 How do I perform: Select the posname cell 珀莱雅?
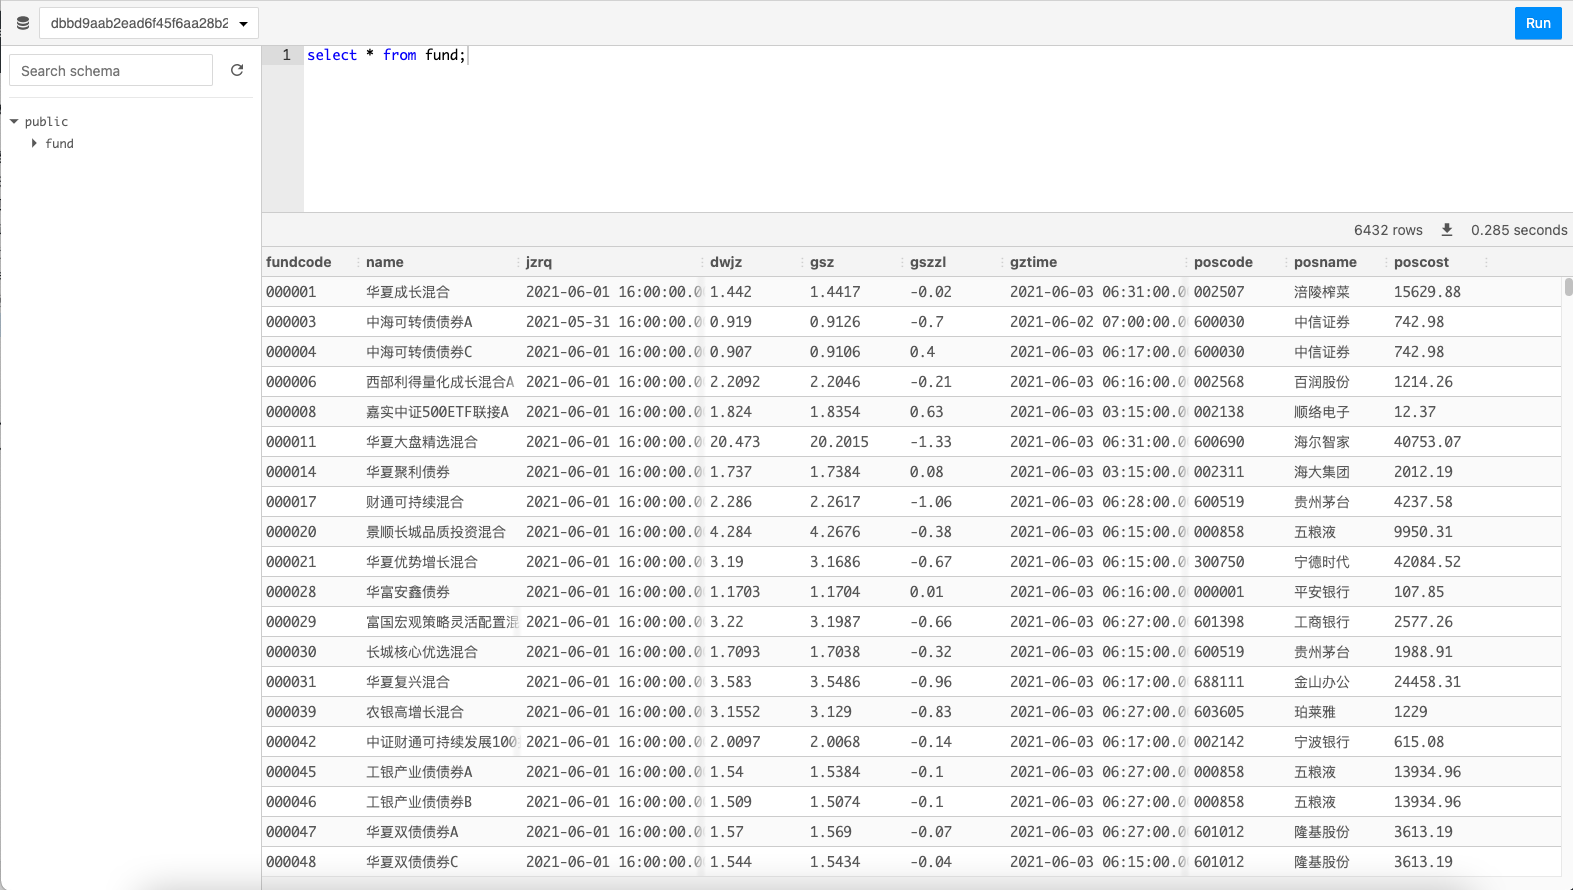pos(1315,712)
